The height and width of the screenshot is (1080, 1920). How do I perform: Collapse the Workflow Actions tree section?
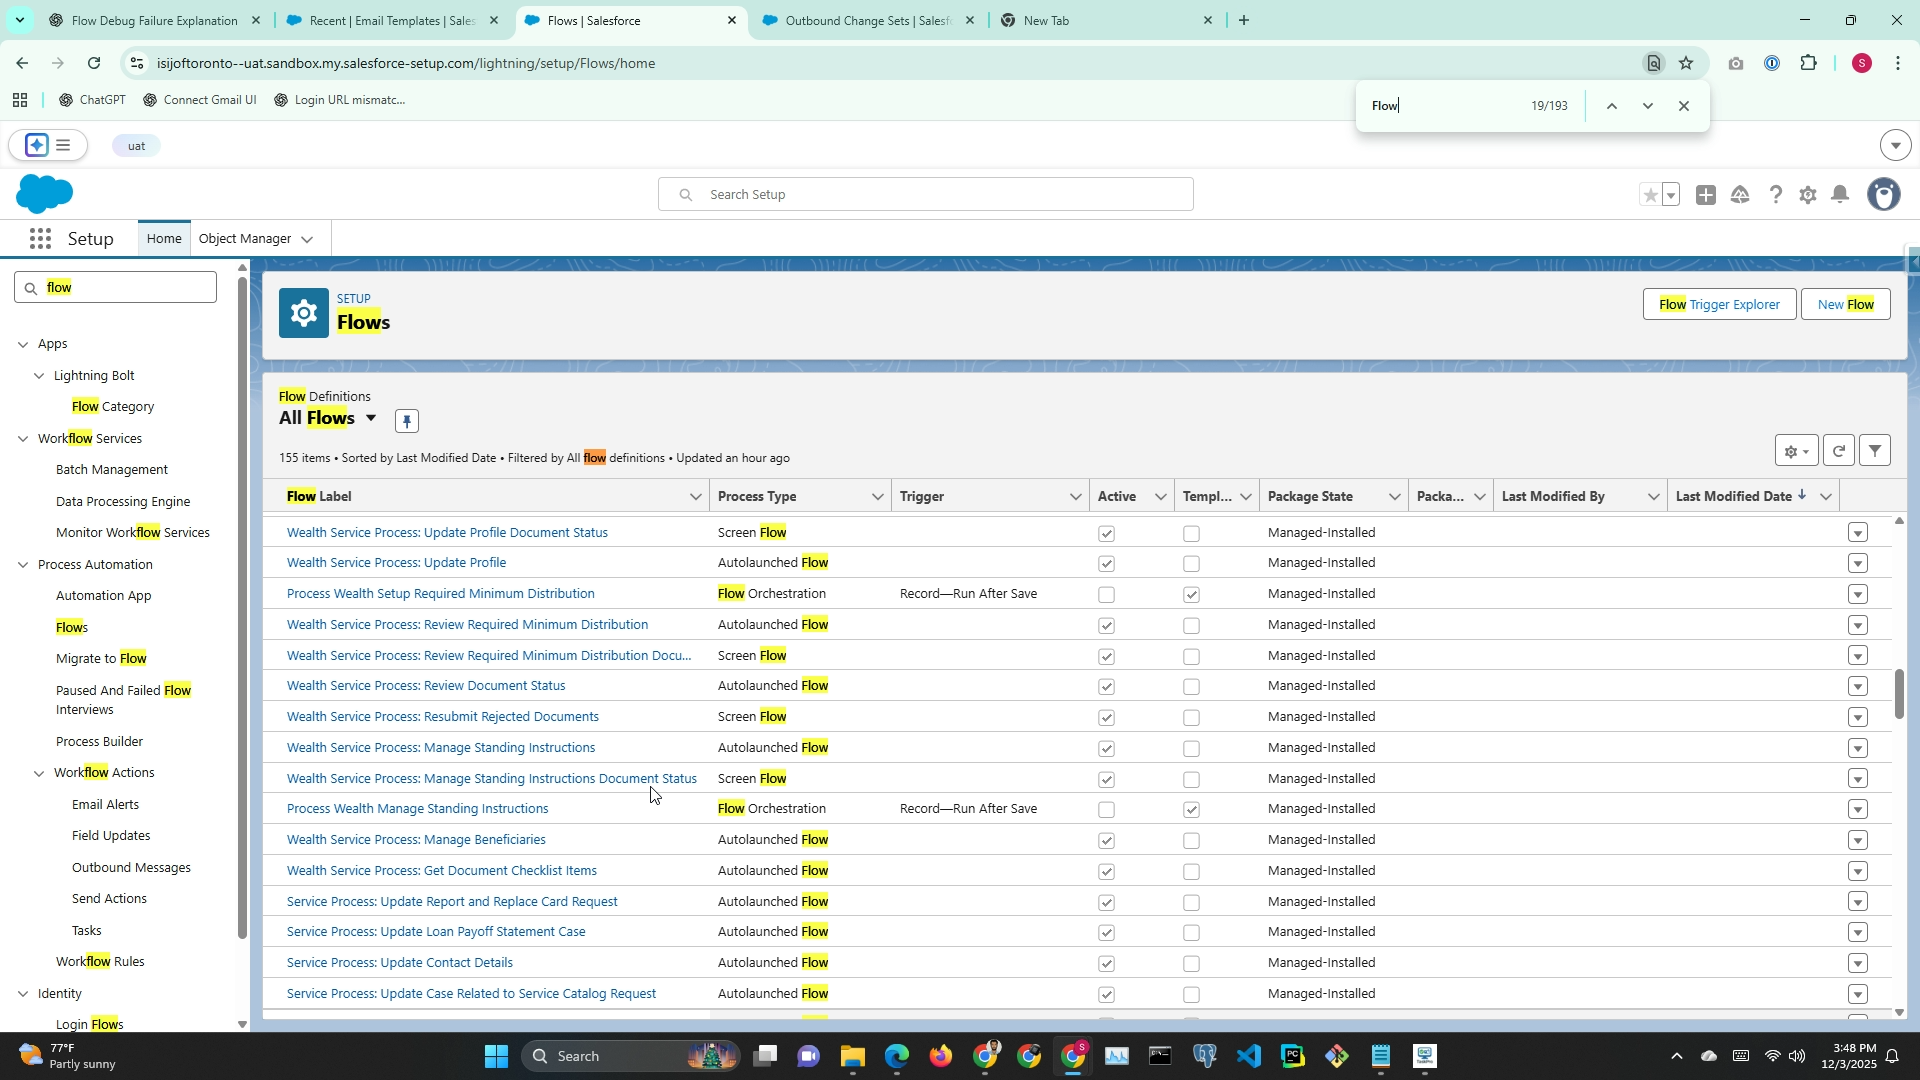click(x=40, y=773)
